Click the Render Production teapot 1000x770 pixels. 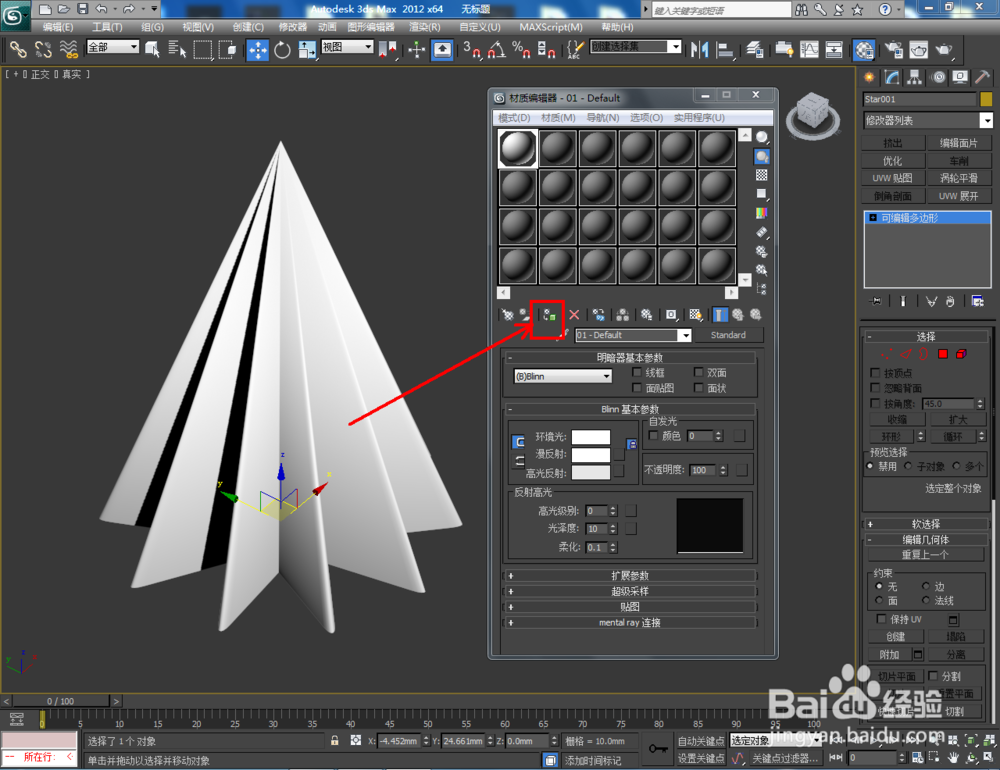945,50
